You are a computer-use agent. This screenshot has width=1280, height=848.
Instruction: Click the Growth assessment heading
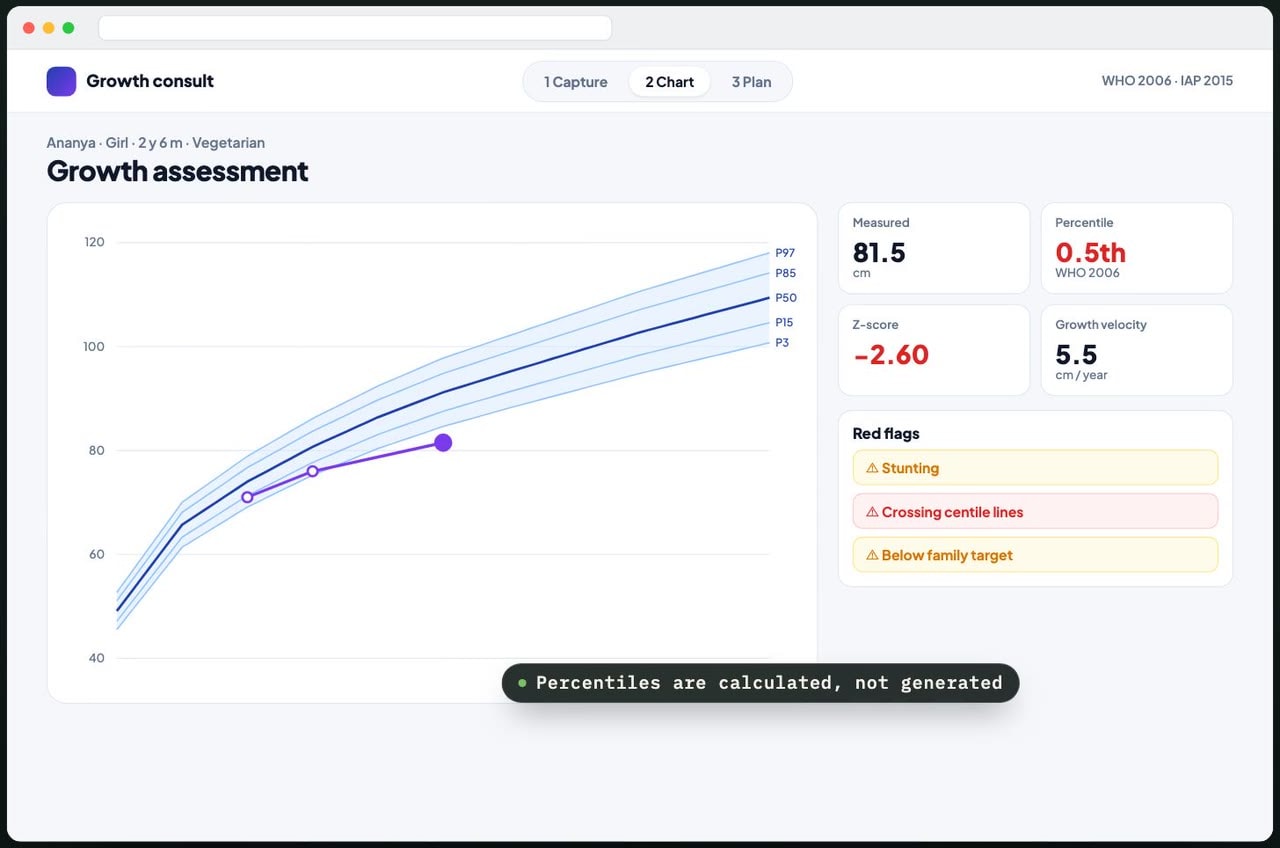pyautogui.click(x=178, y=171)
